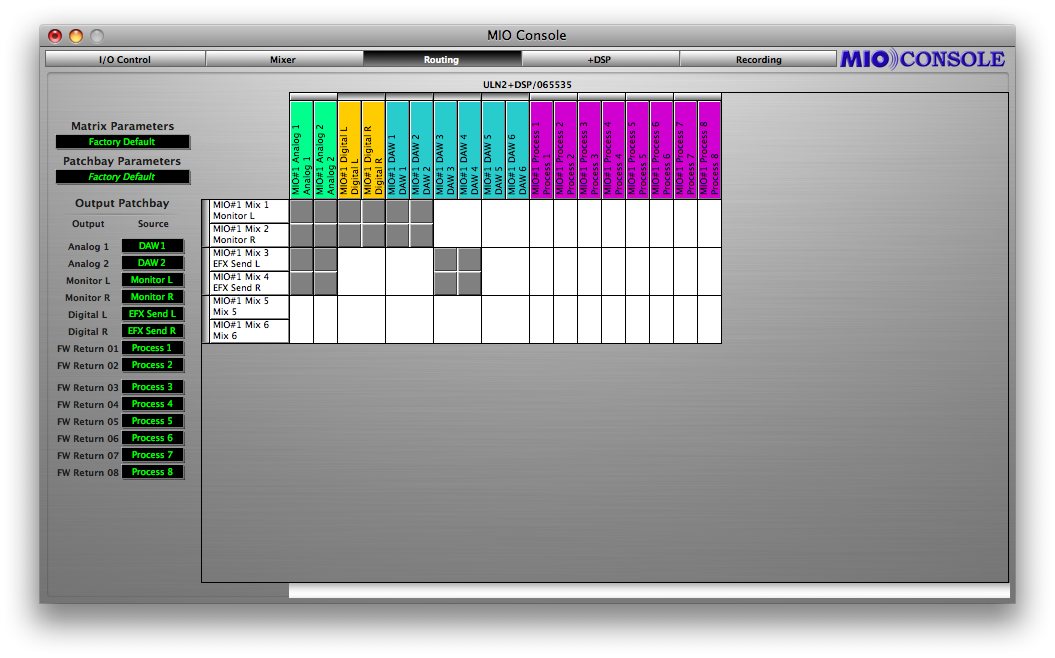Select the 'MIO#1 Mix 1 Monitor L' row label

coord(249,211)
